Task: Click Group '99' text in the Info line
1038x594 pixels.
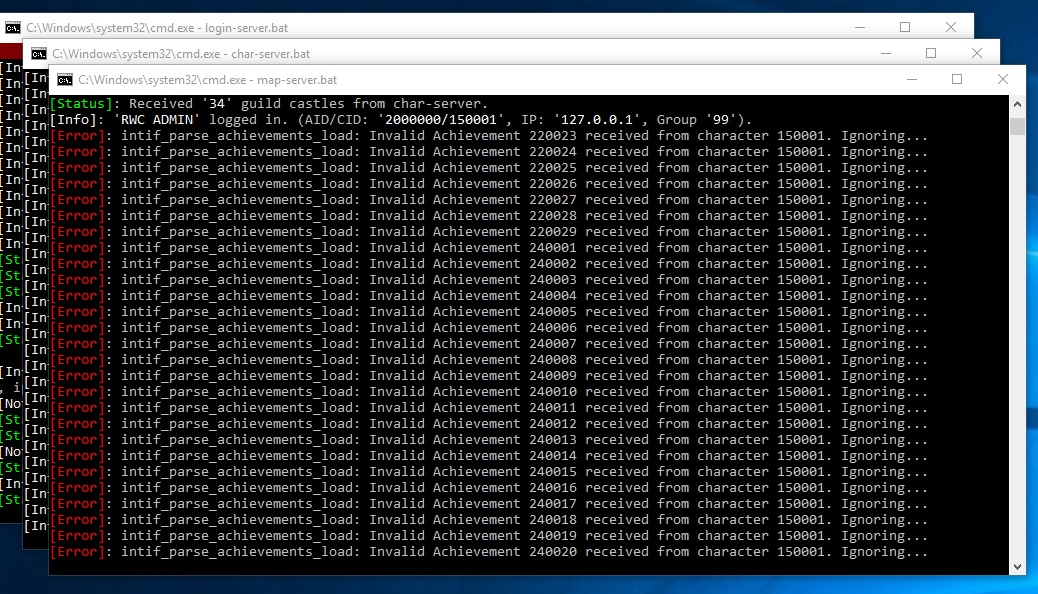Action: coord(697,120)
